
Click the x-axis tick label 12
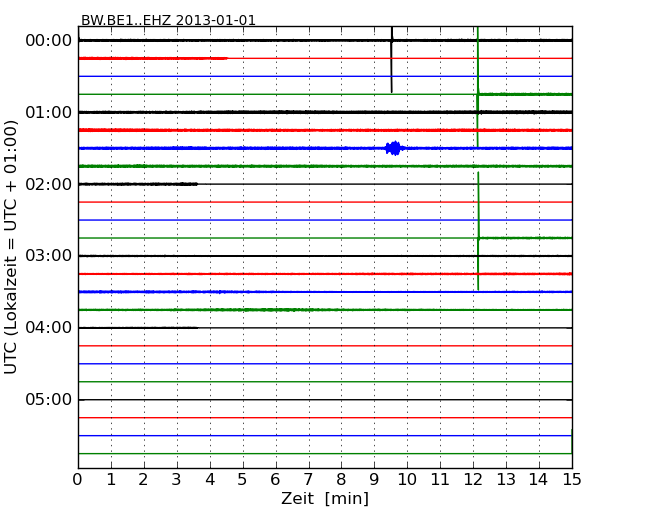(x=473, y=480)
